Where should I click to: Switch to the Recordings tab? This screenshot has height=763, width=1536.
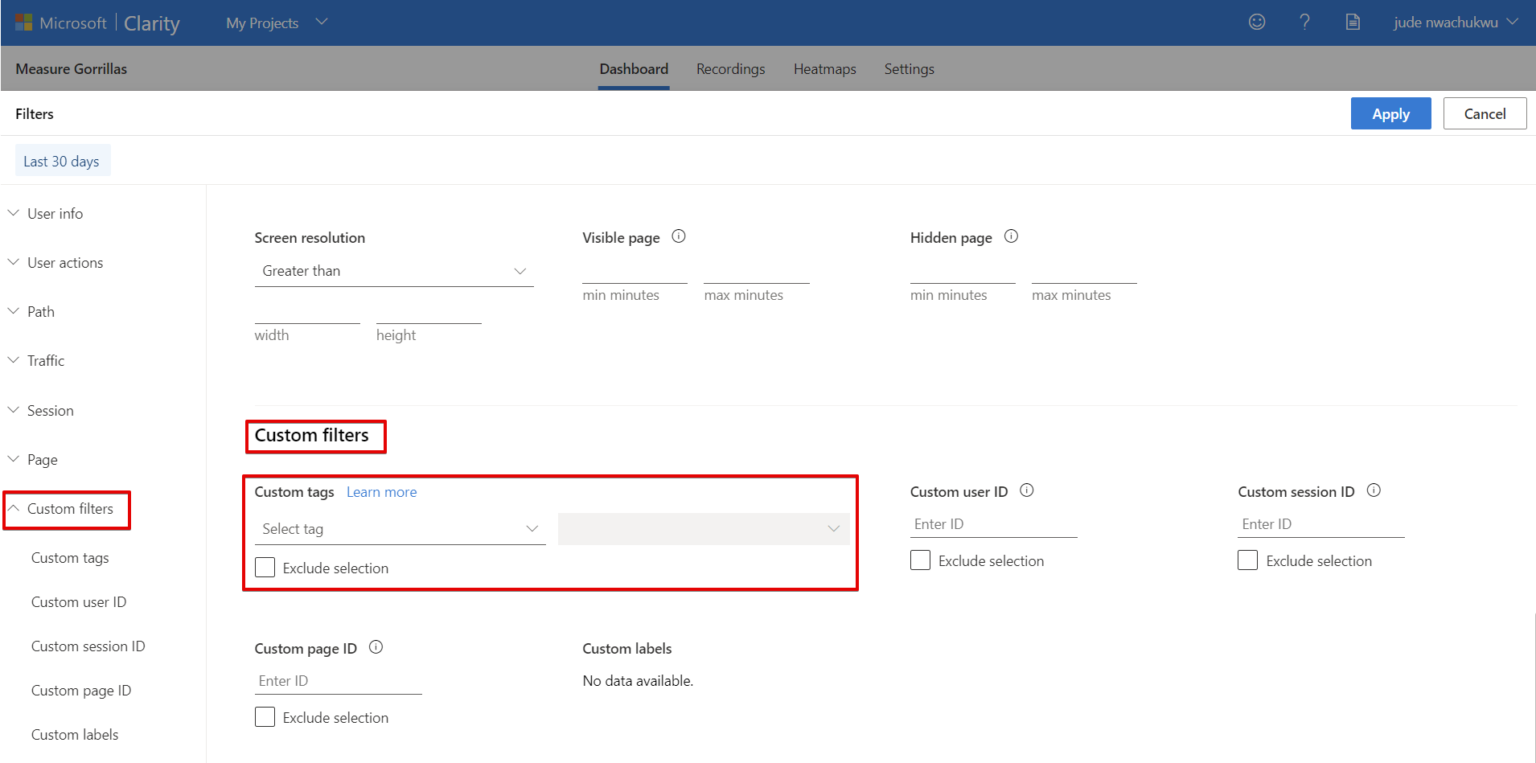point(730,68)
